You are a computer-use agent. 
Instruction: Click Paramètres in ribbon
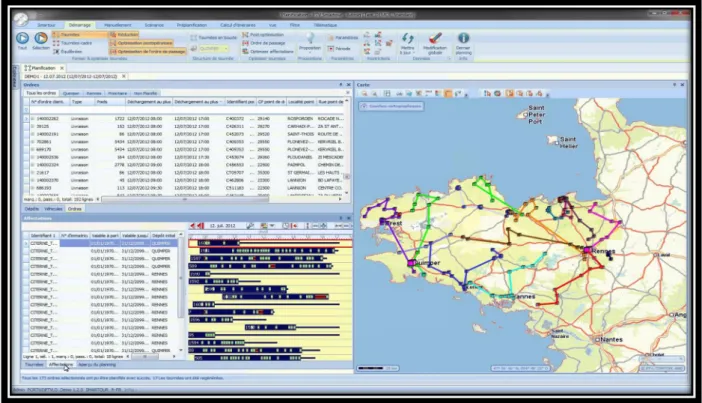pos(343,38)
